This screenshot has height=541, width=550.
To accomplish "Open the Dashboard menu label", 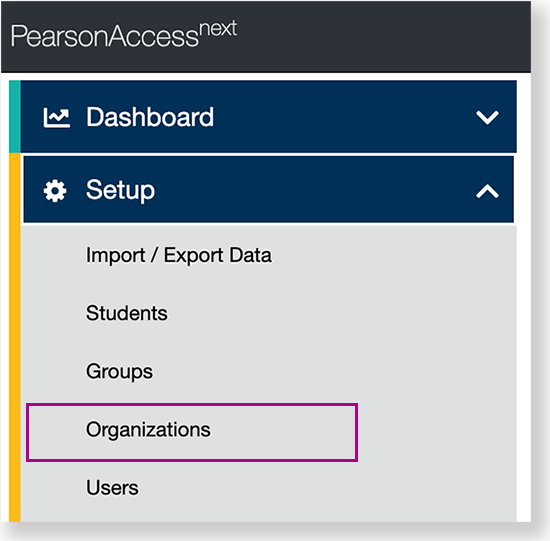I will point(150,117).
